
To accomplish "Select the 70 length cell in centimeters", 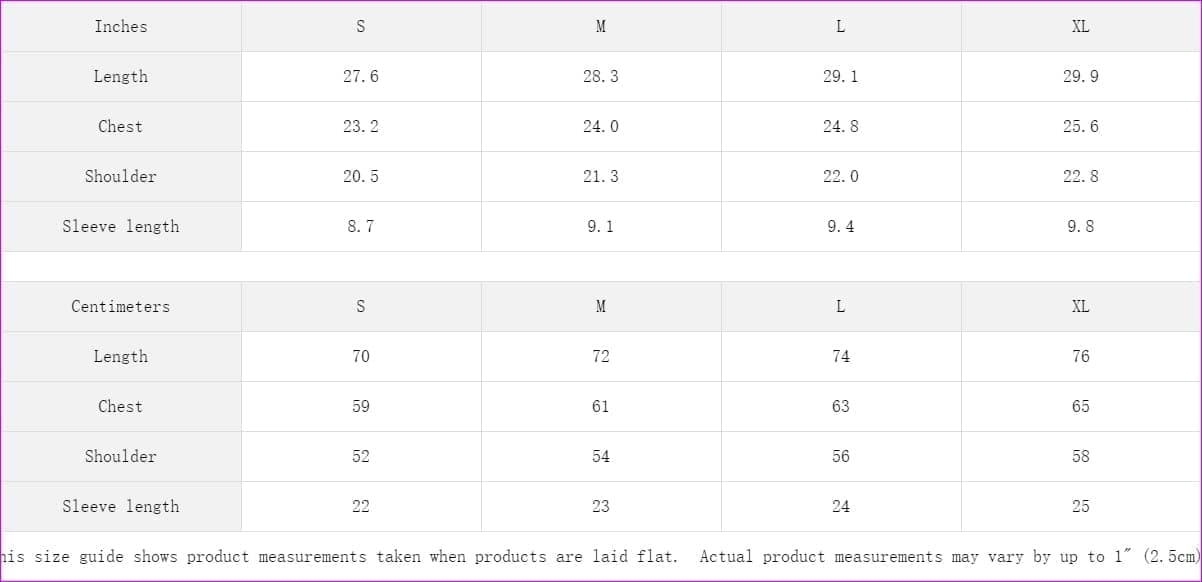I will pyautogui.click(x=361, y=357).
